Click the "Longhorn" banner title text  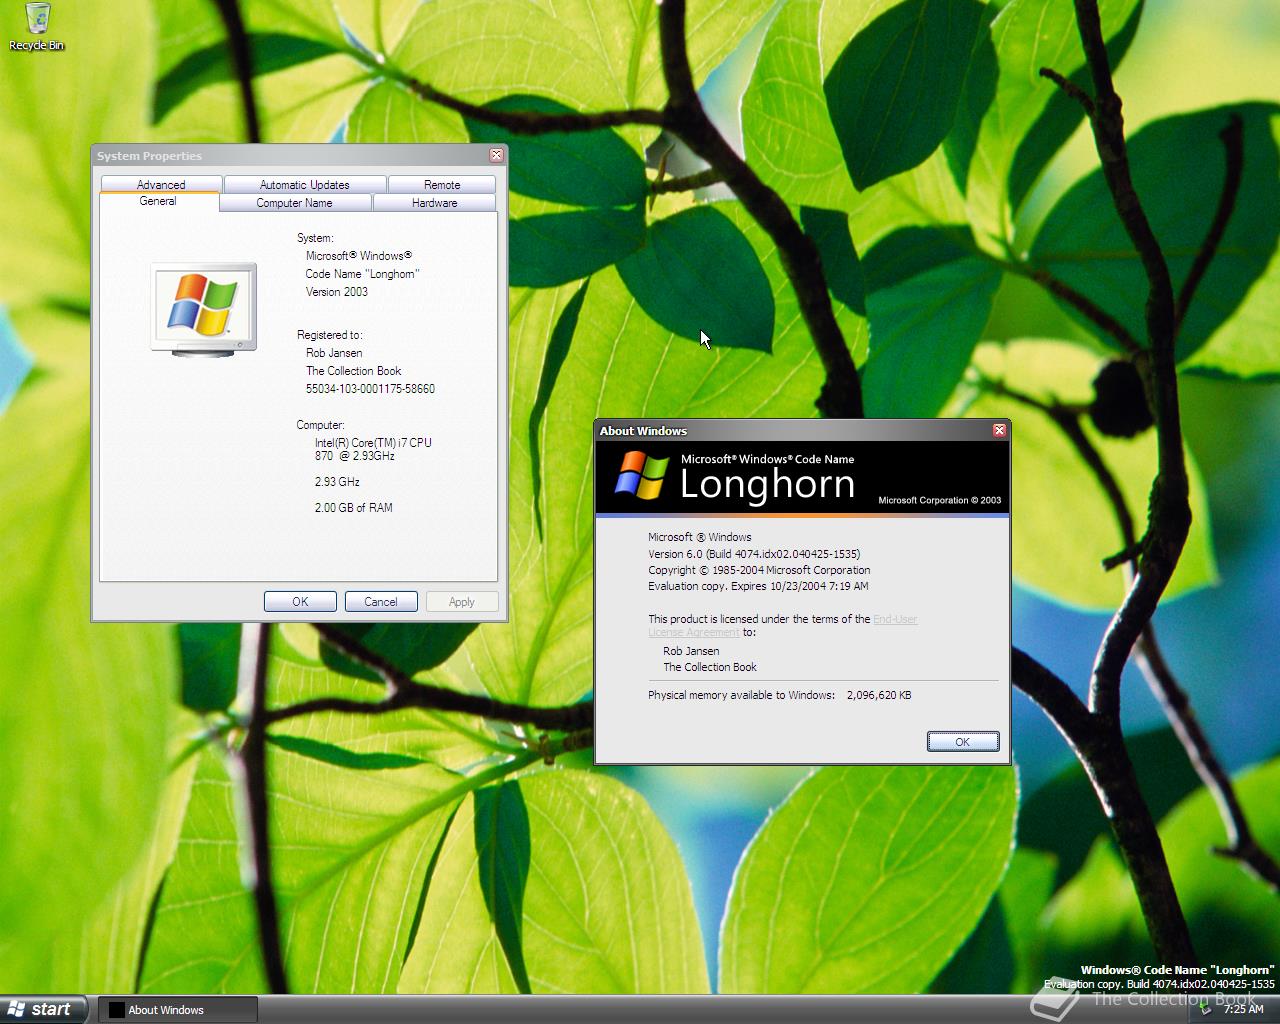click(x=767, y=484)
